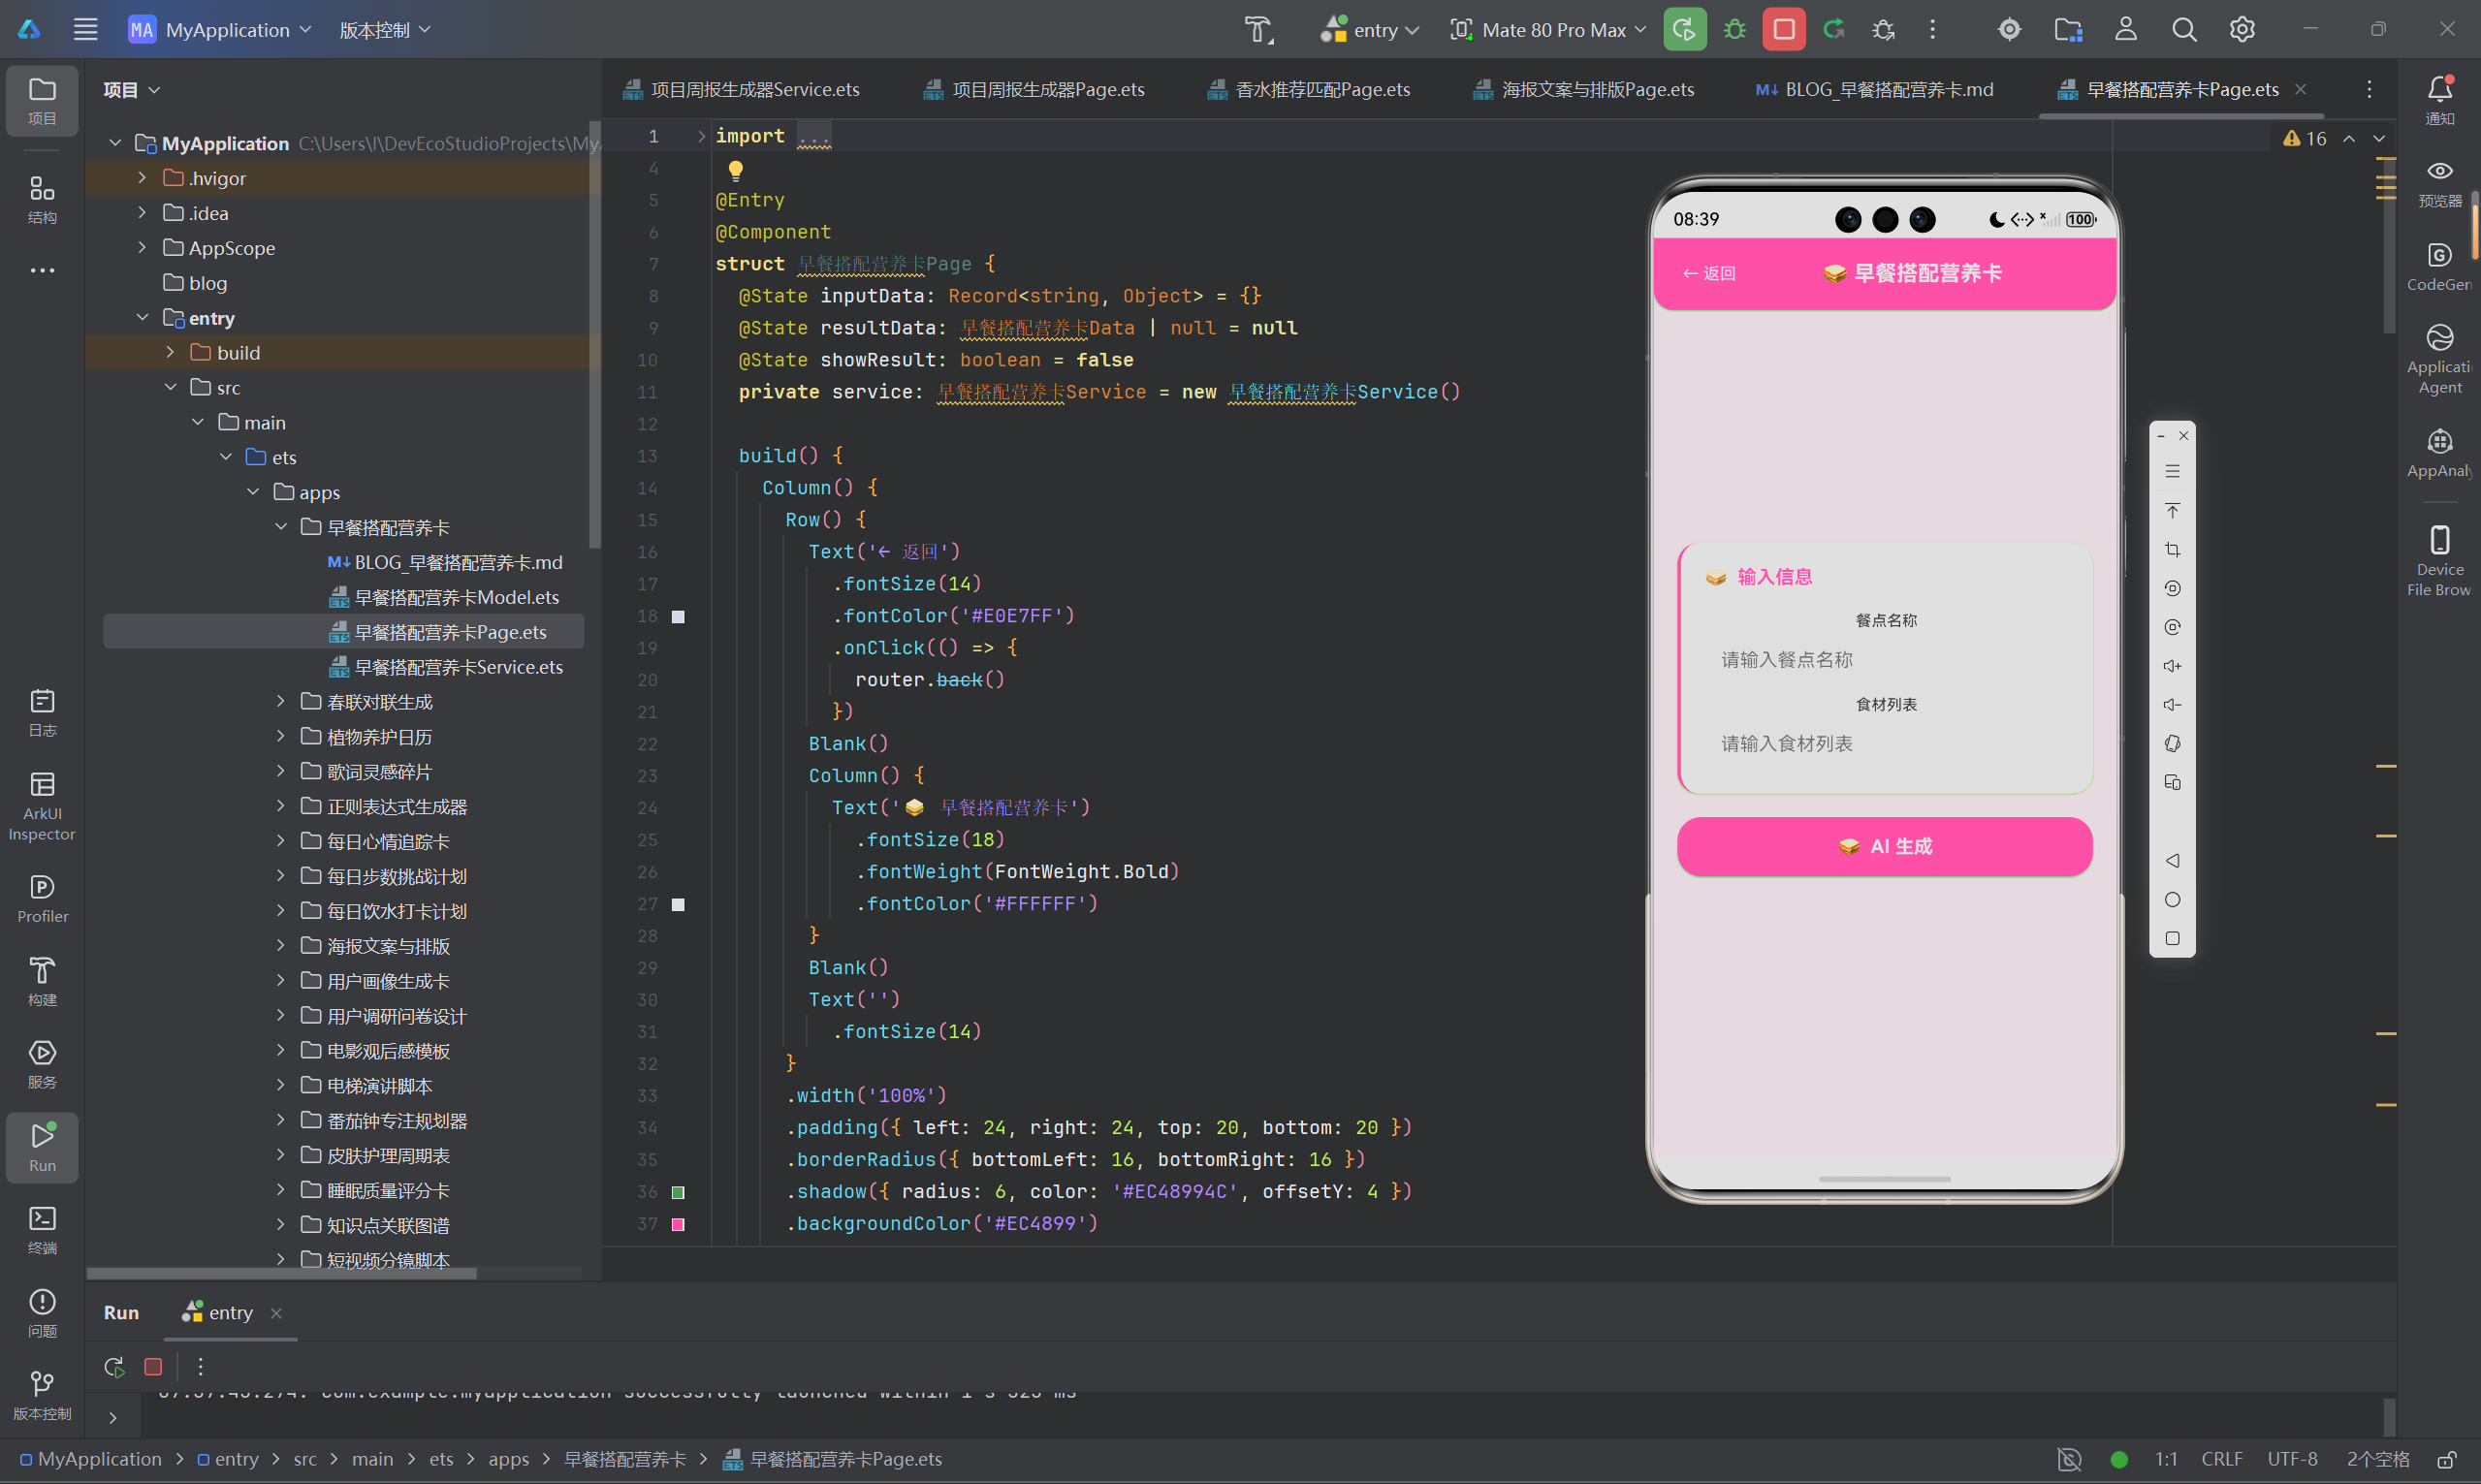Toggle the read-only lock in status bar

(x=2446, y=1459)
